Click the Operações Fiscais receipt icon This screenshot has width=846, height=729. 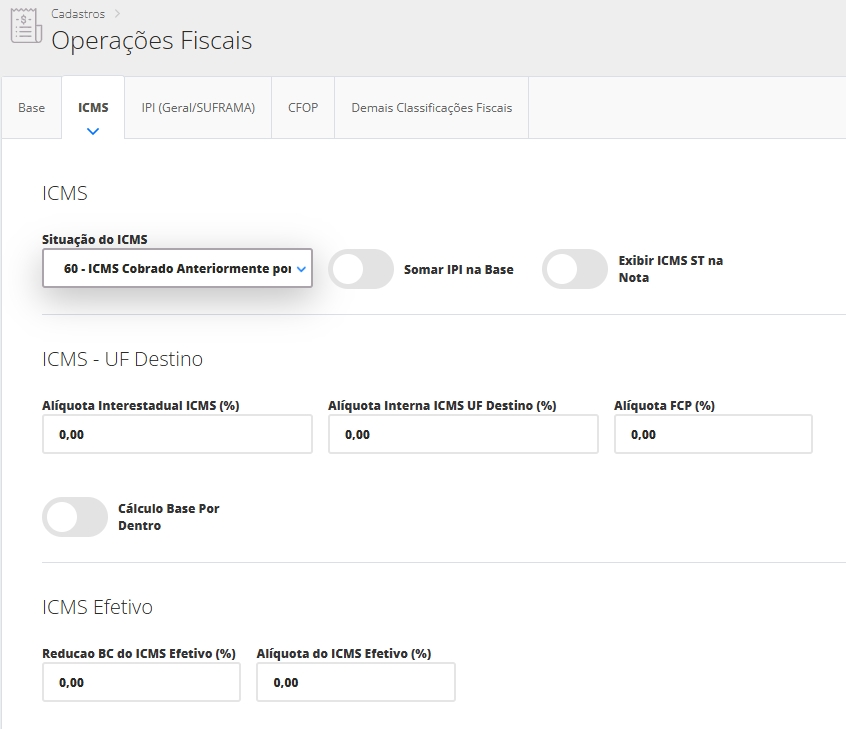point(26,27)
